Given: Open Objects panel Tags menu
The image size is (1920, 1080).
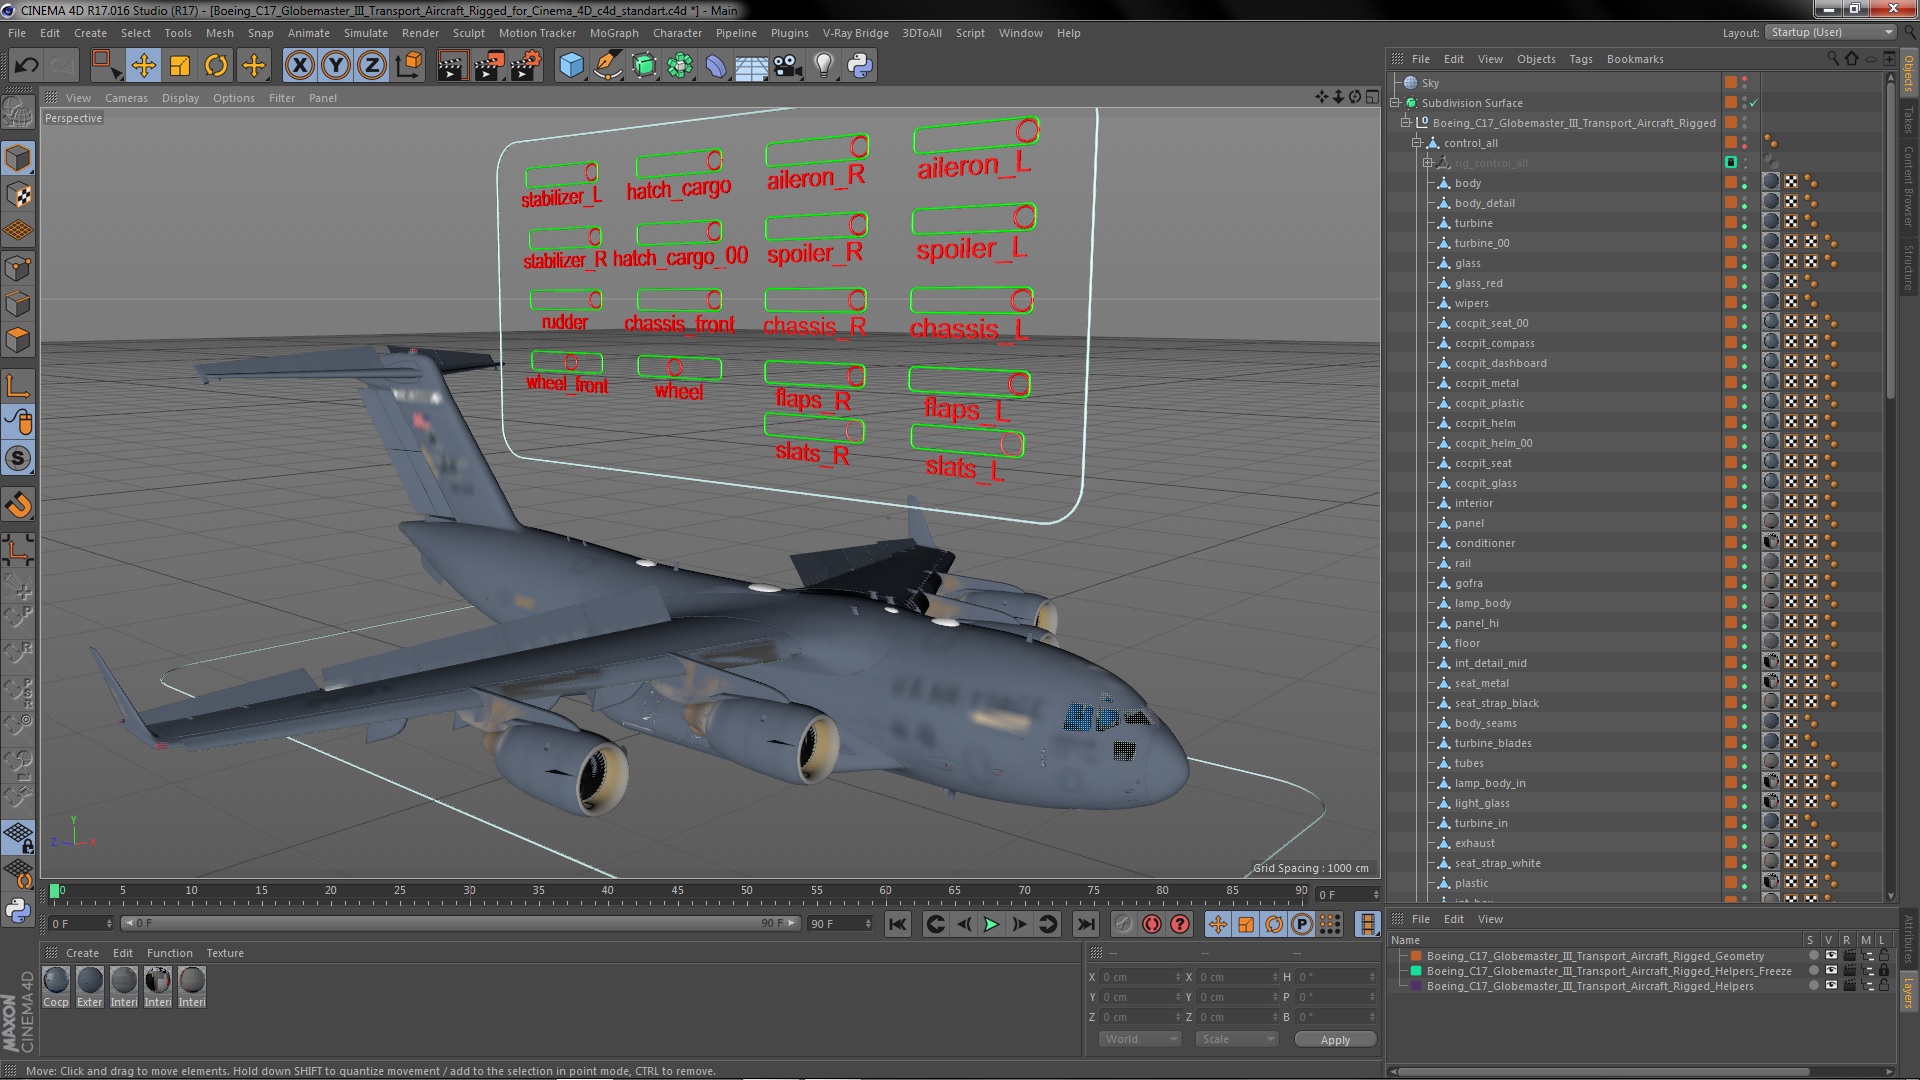Looking at the screenshot, I should (1580, 59).
